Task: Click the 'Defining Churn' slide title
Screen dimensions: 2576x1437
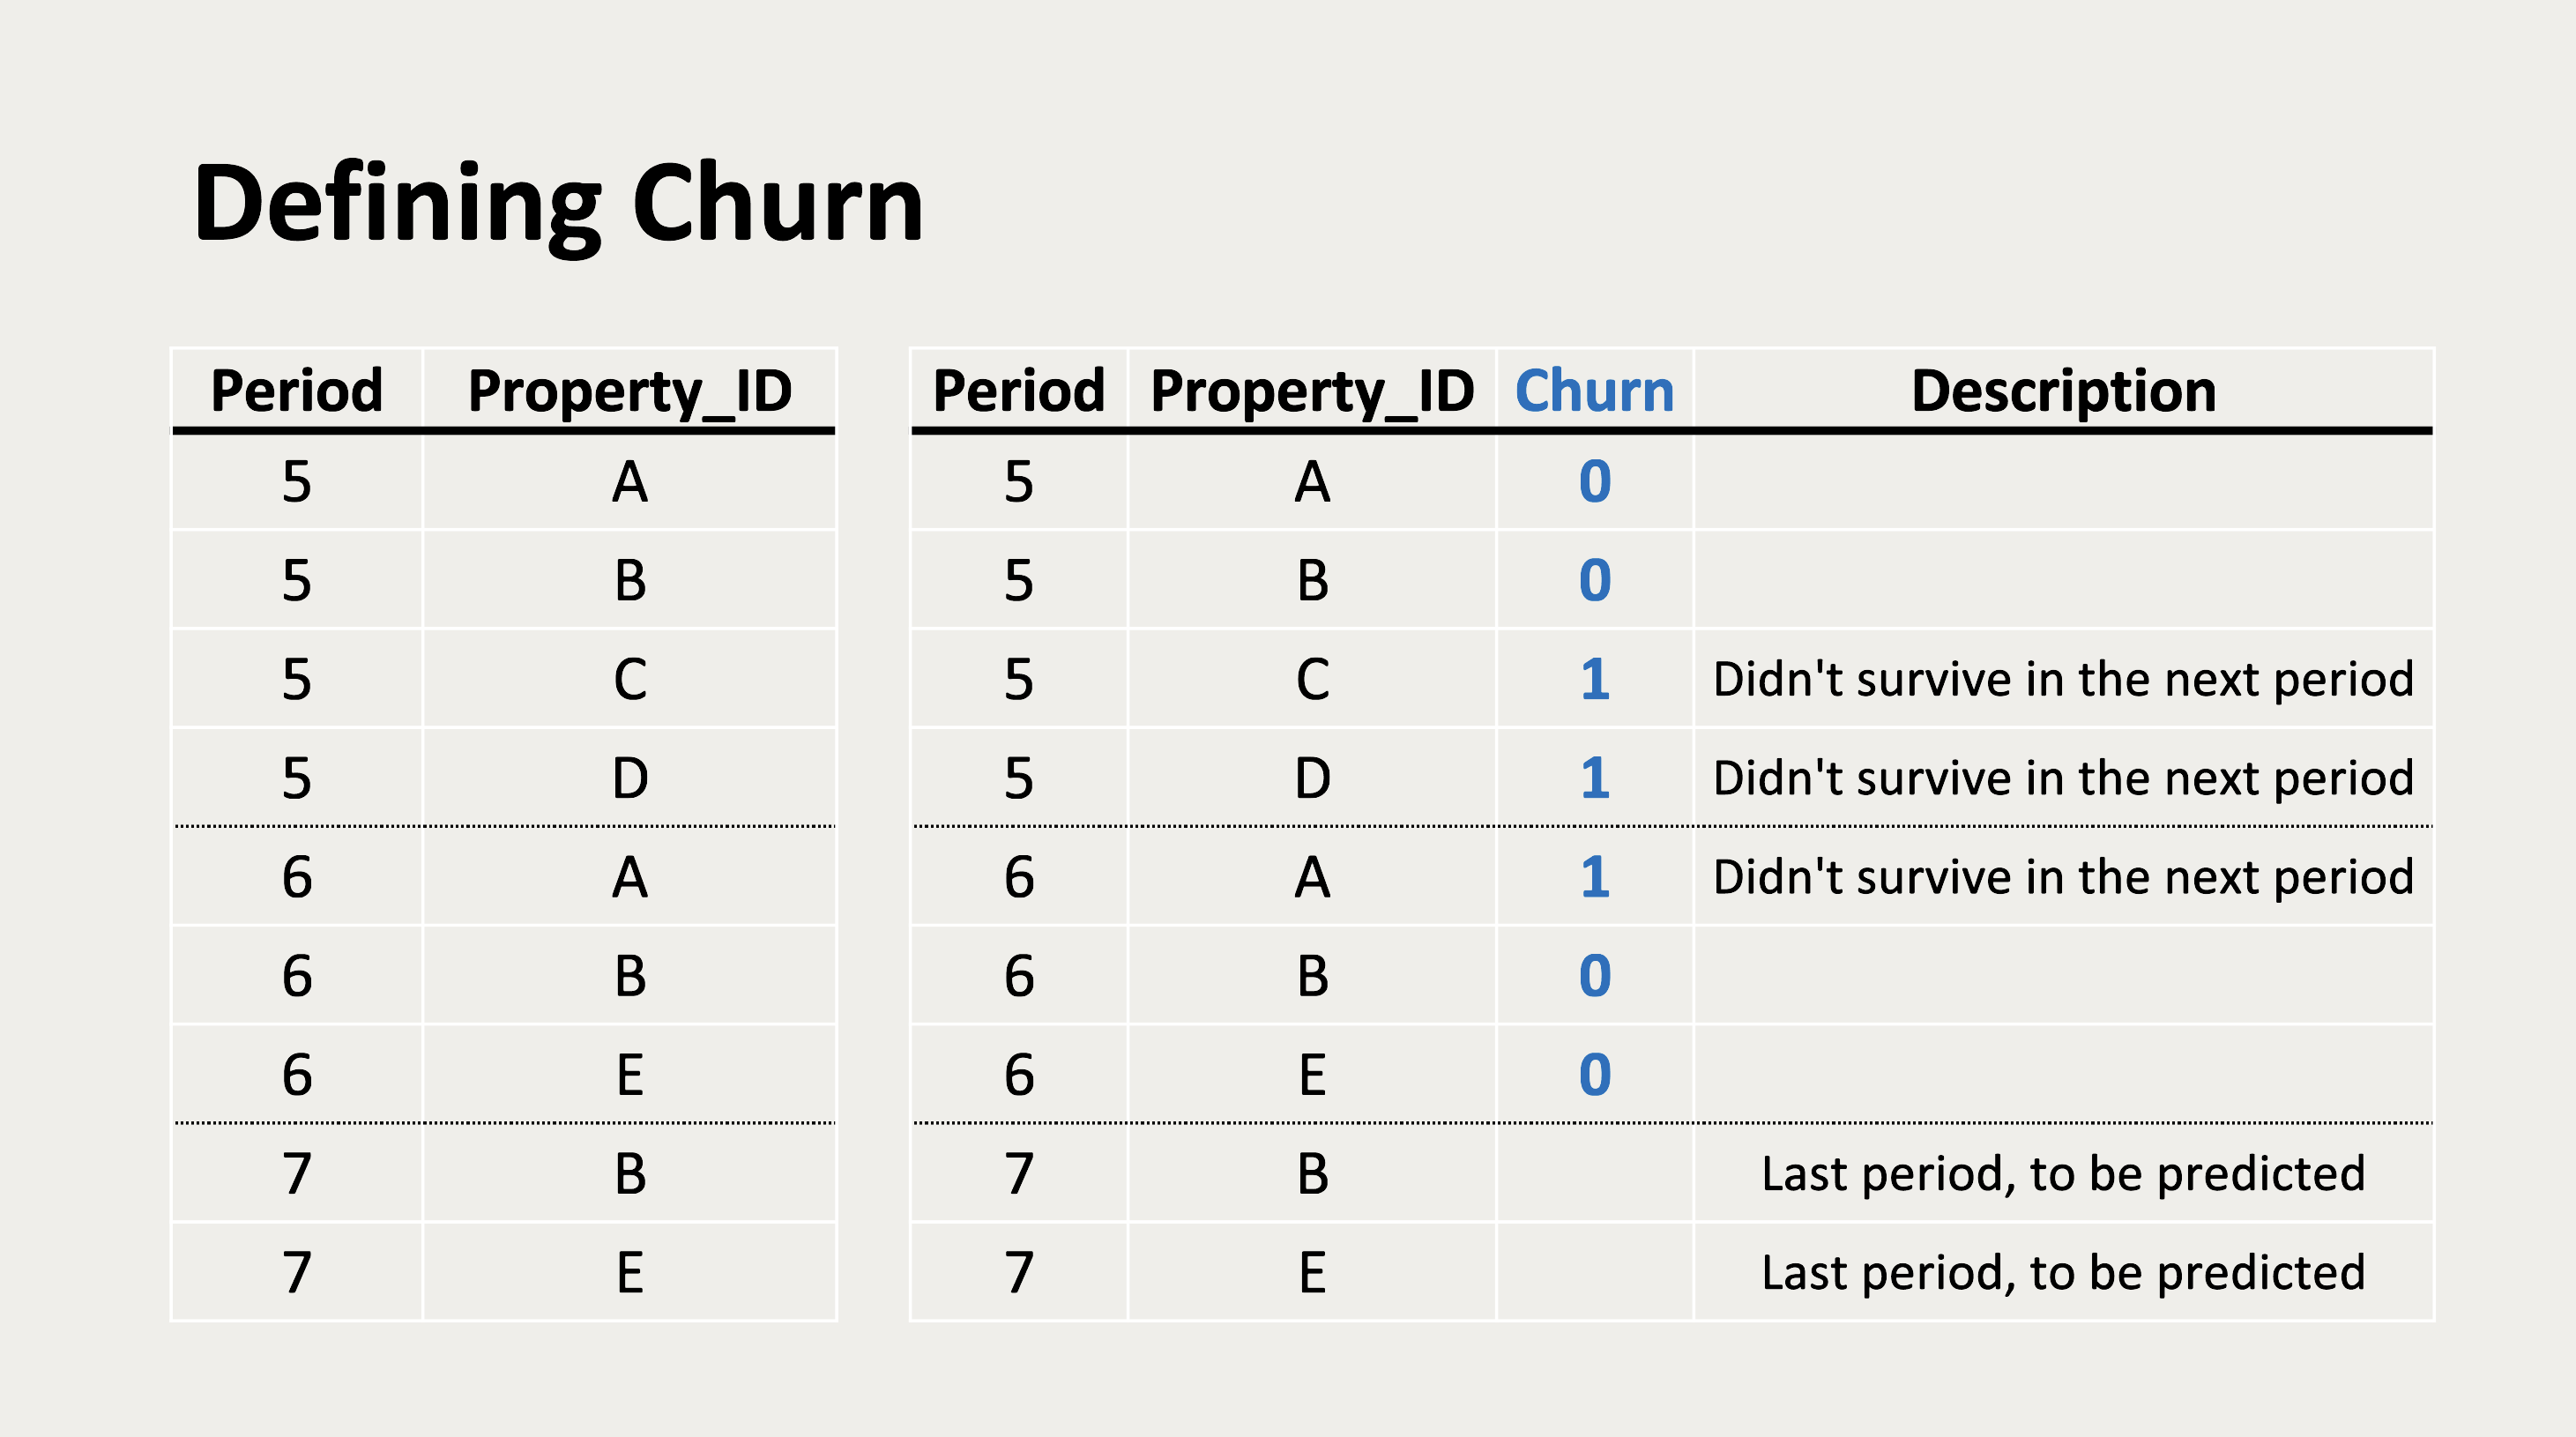Action: [558, 205]
